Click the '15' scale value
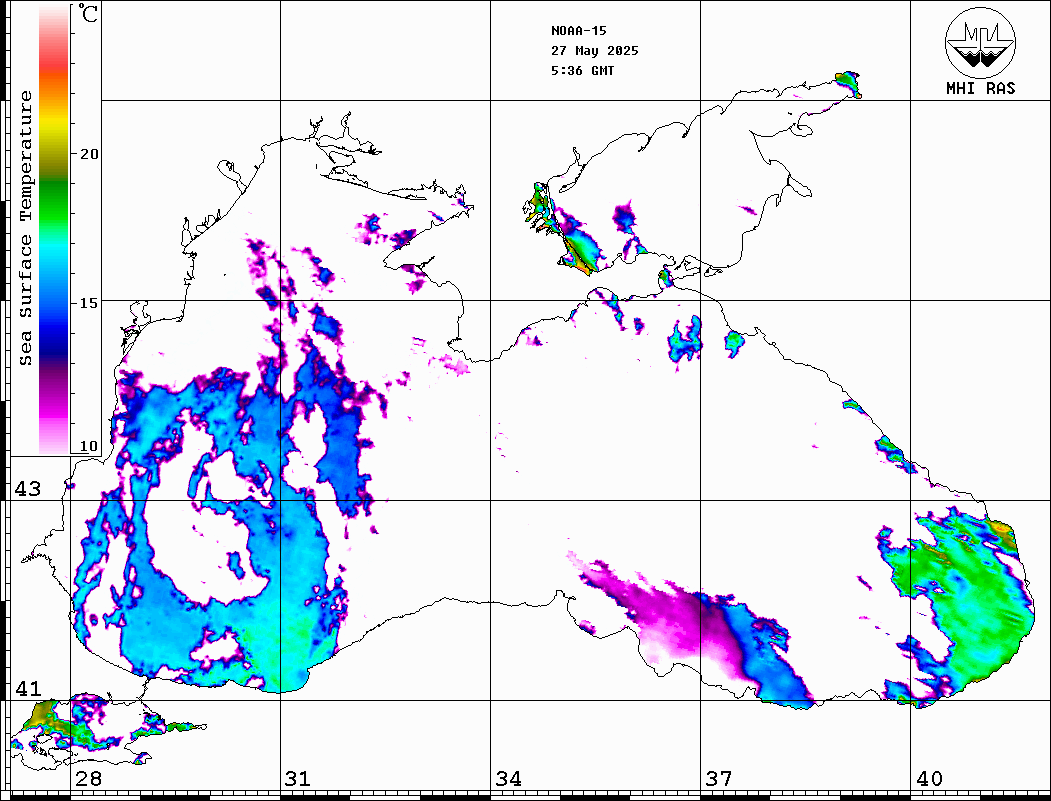 (x=89, y=303)
